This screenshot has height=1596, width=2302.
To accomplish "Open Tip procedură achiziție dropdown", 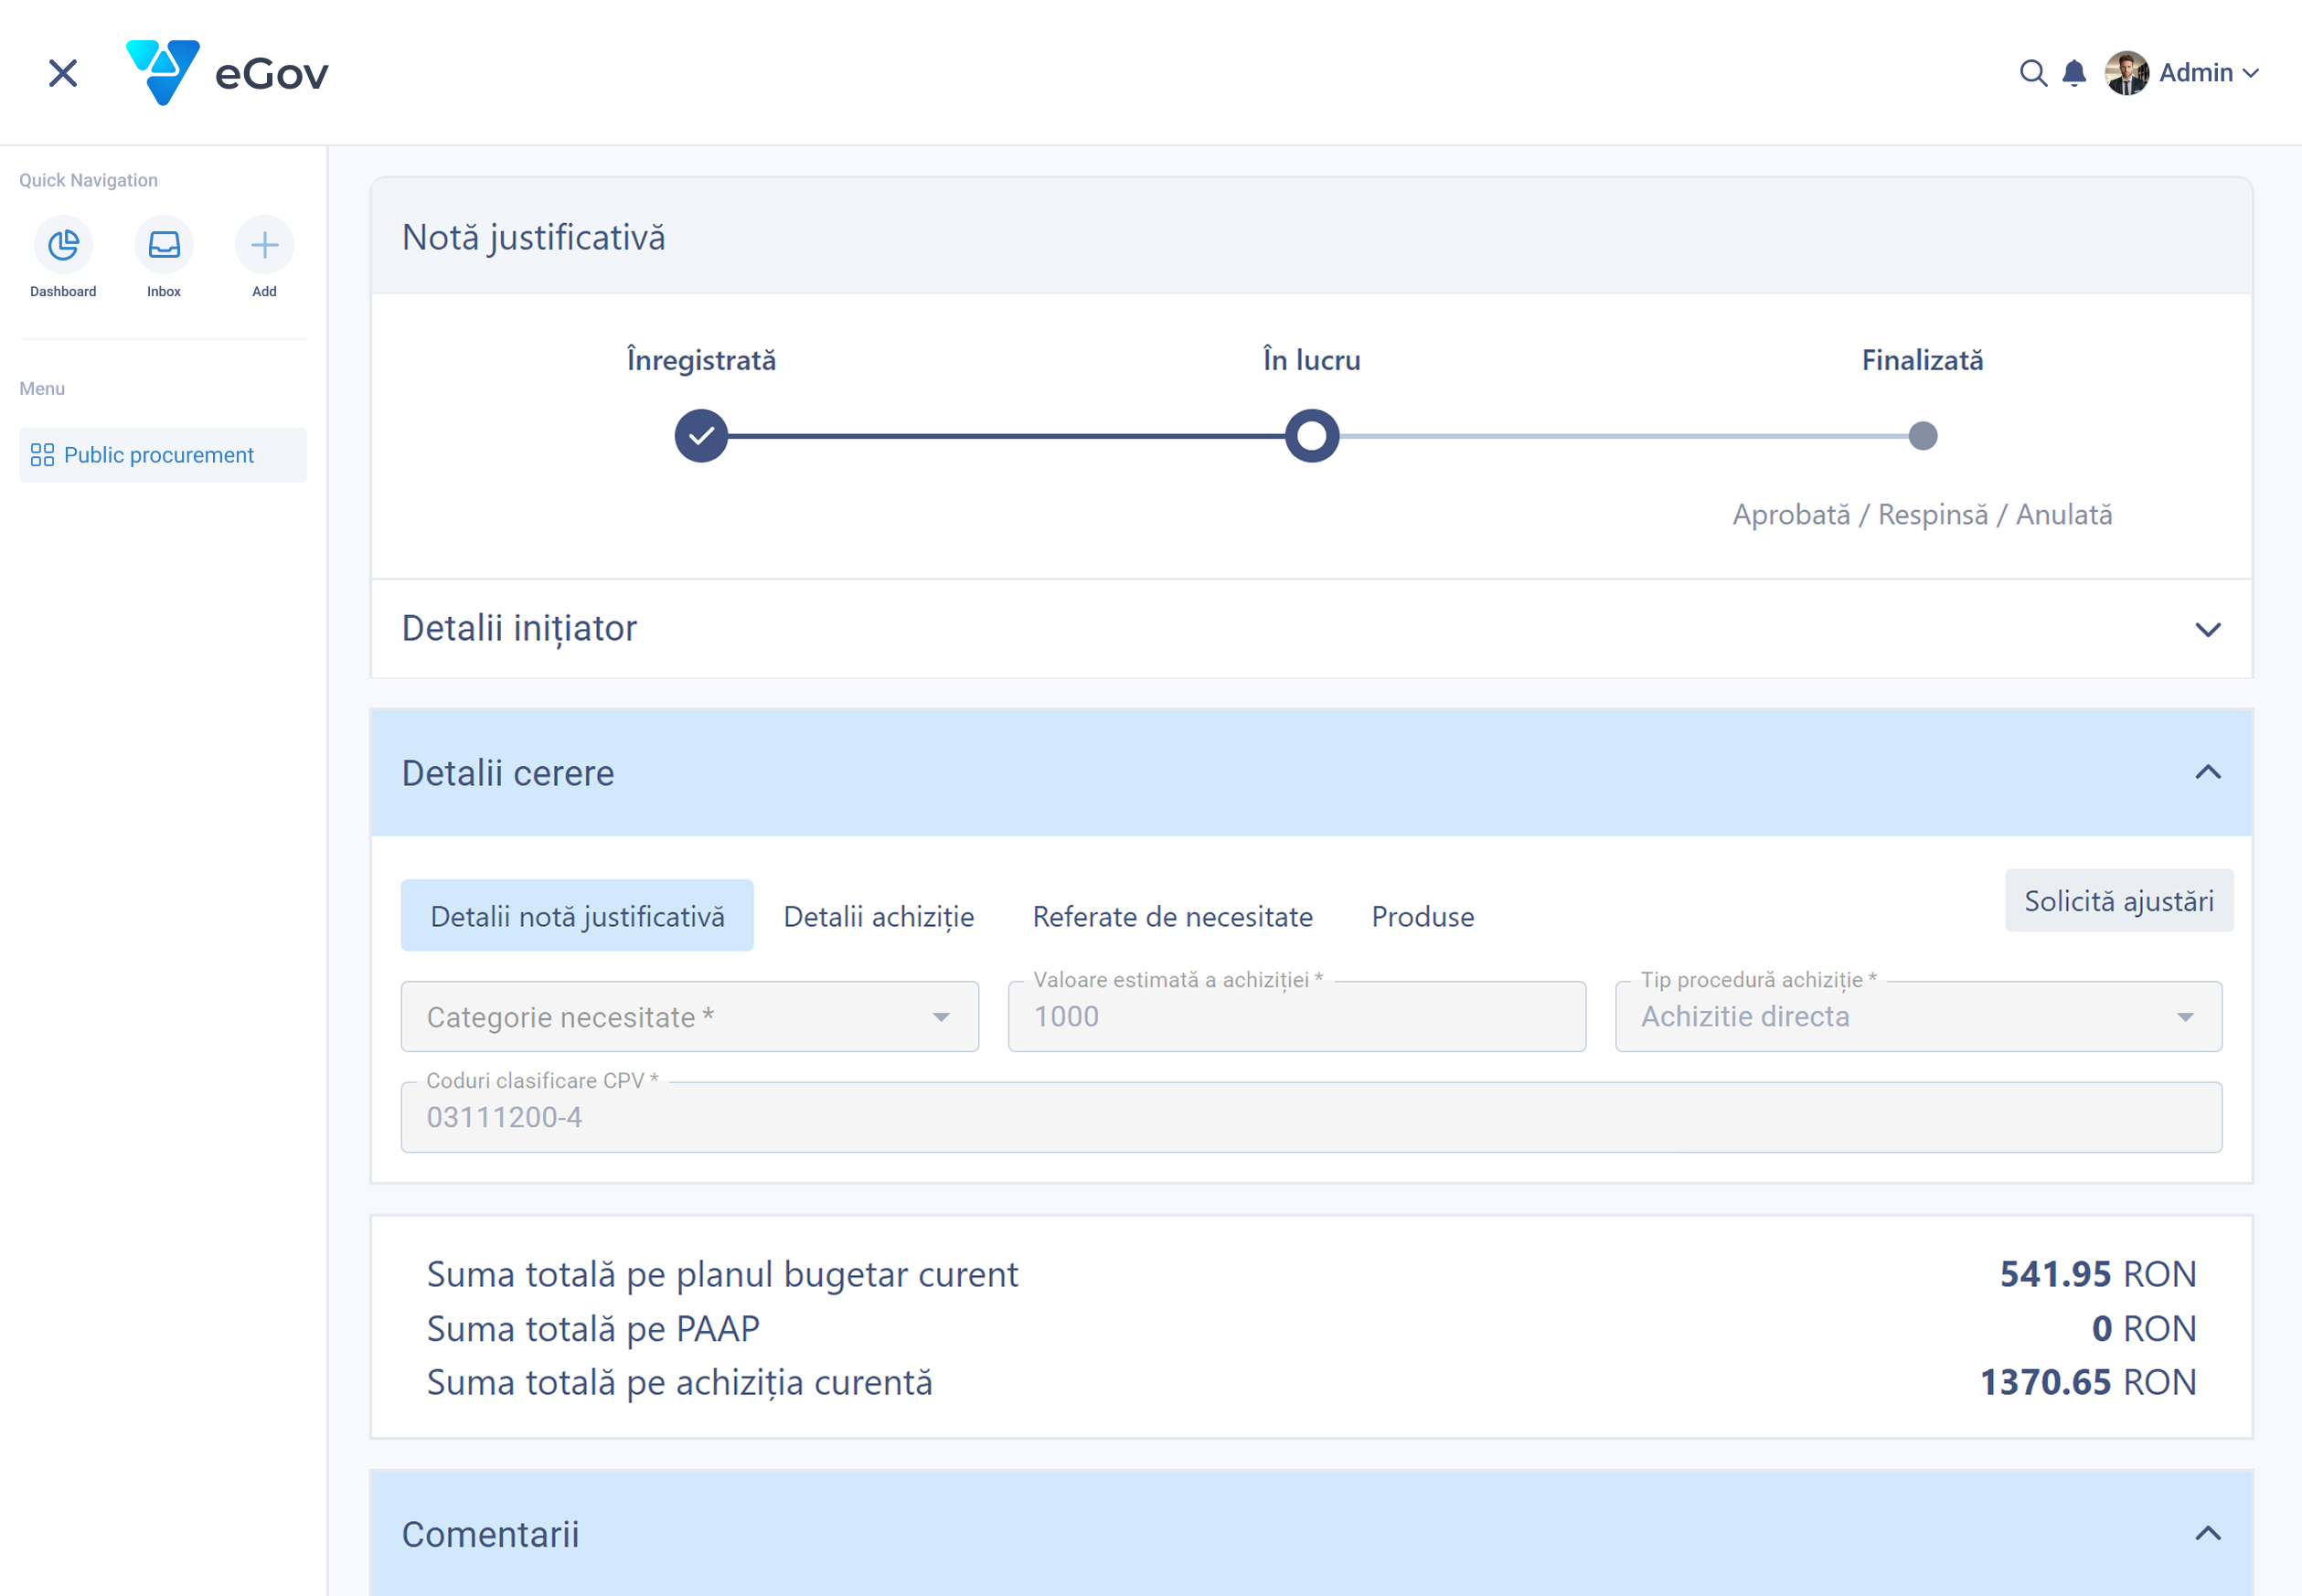I will pyautogui.click(x=1917, y=1017).
